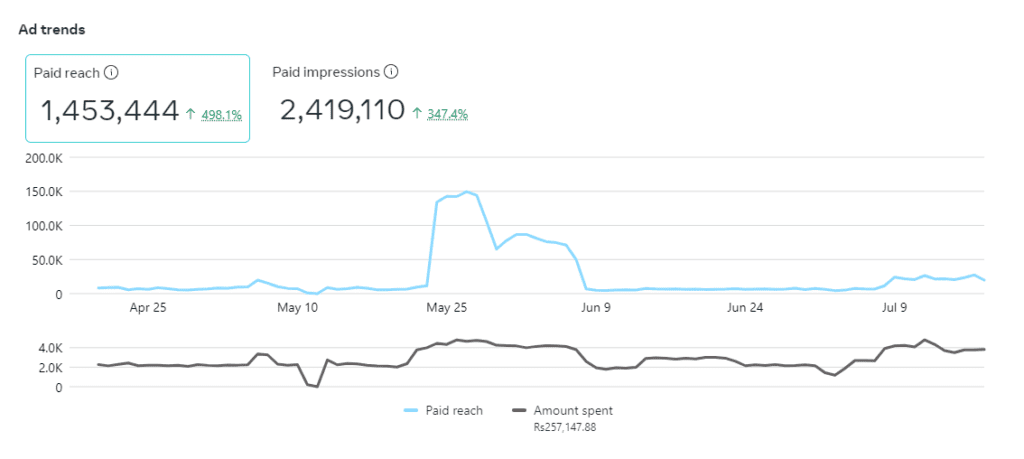Image resolution: width=1024 pixels, height=459 pixels.
Task: Click the info icon beside Paid impressions
Action: tap(392, 72)
